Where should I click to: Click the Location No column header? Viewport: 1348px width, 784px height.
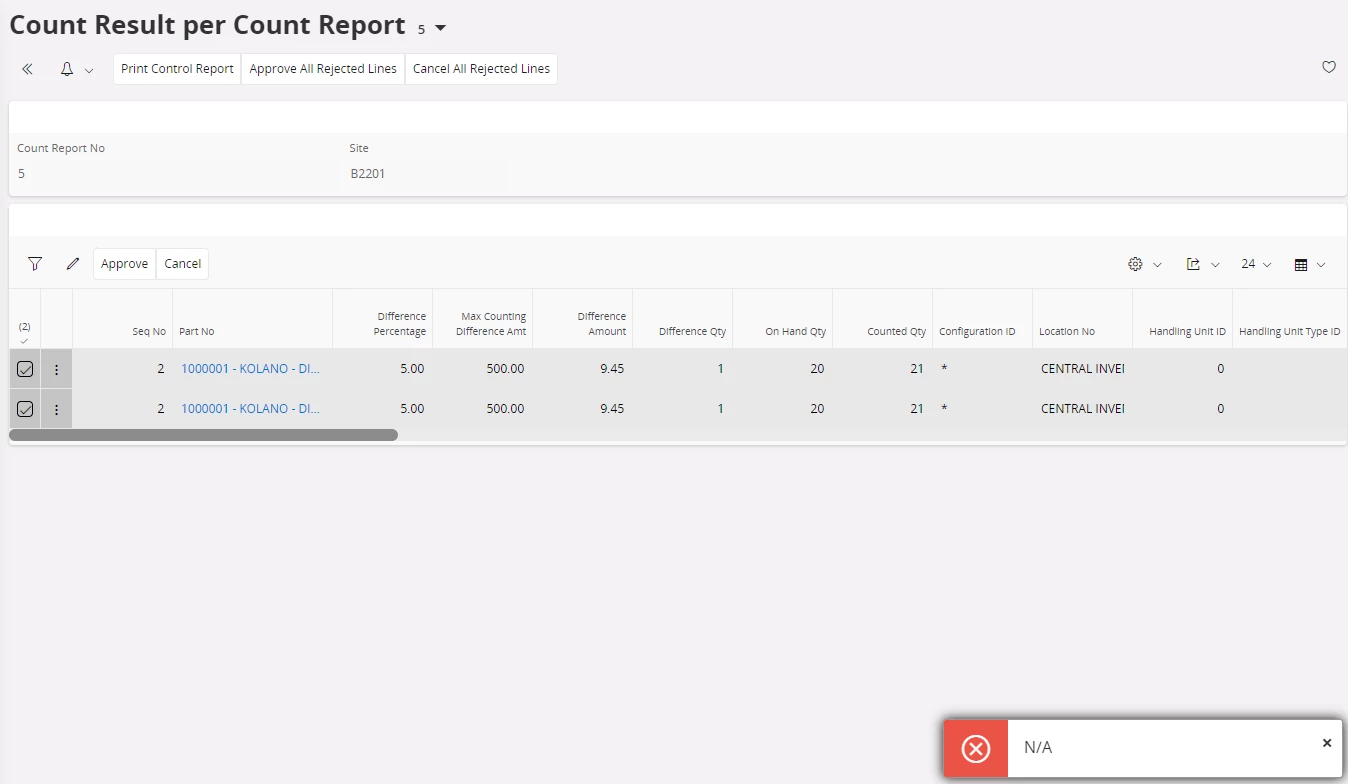pos(1067,331)
